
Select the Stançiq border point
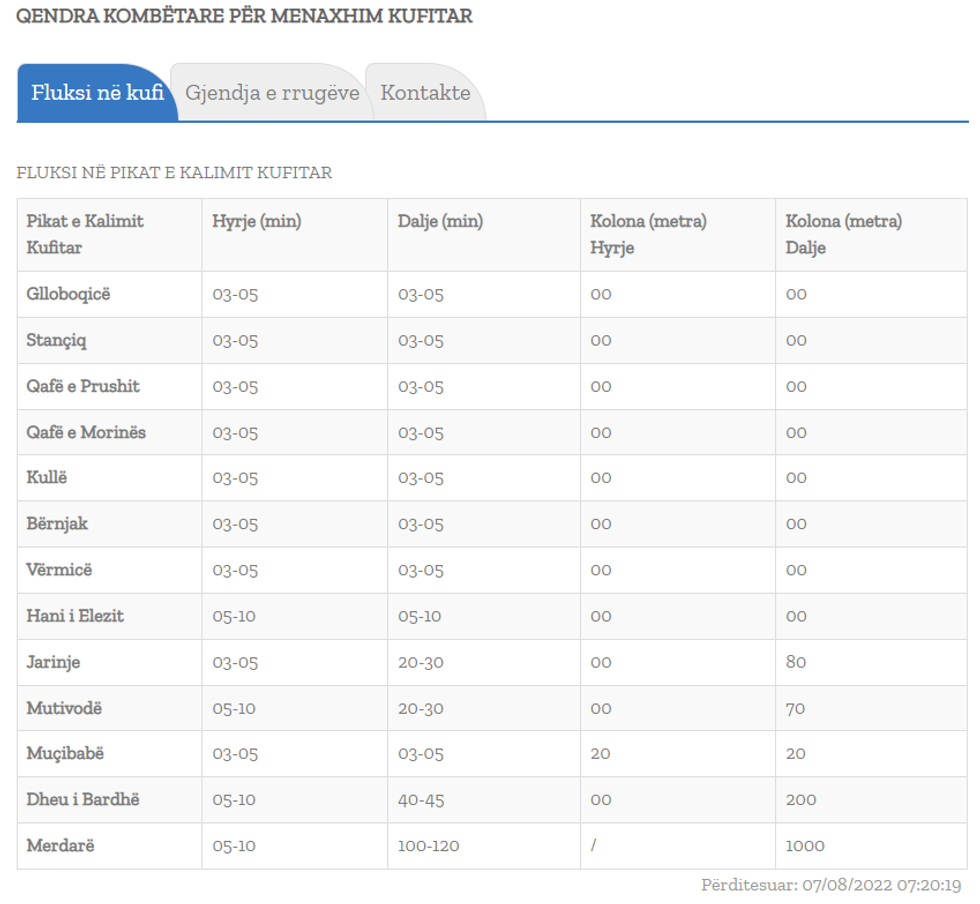point(57,340)
